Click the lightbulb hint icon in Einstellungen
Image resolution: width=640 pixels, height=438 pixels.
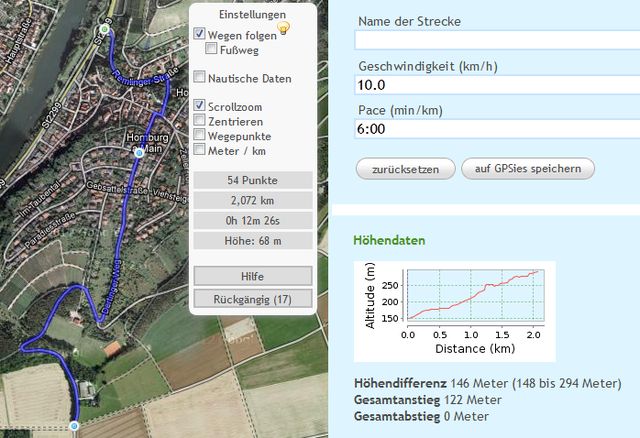(283, 29)
